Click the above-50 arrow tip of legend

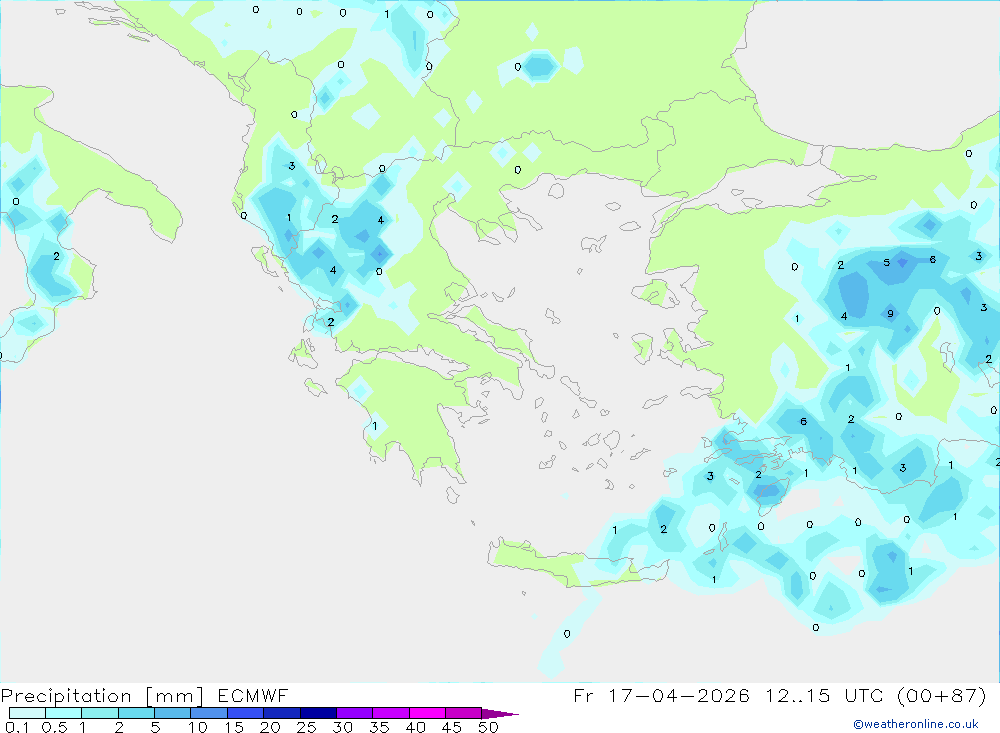tap(499, 714)
